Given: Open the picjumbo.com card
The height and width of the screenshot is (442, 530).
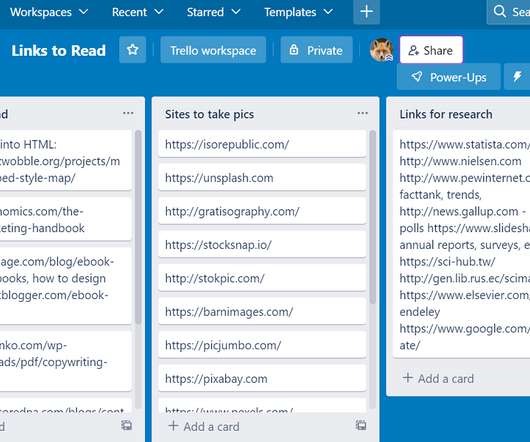Looking at the screenshot, I should [262, 345].
